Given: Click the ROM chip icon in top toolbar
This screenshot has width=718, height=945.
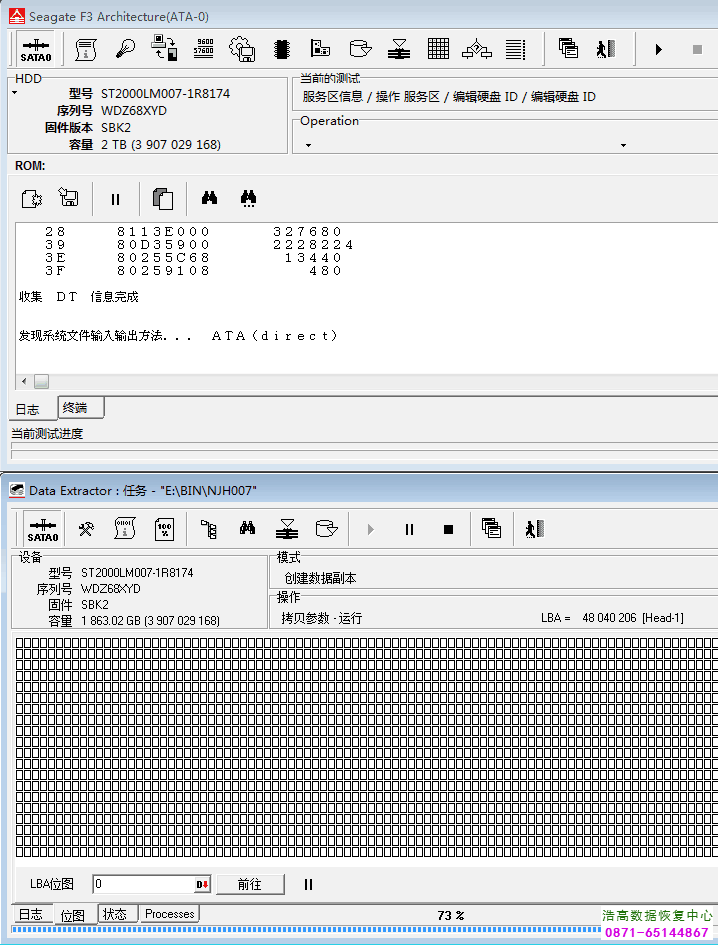Looking at the screenshot, I should 282,49.
